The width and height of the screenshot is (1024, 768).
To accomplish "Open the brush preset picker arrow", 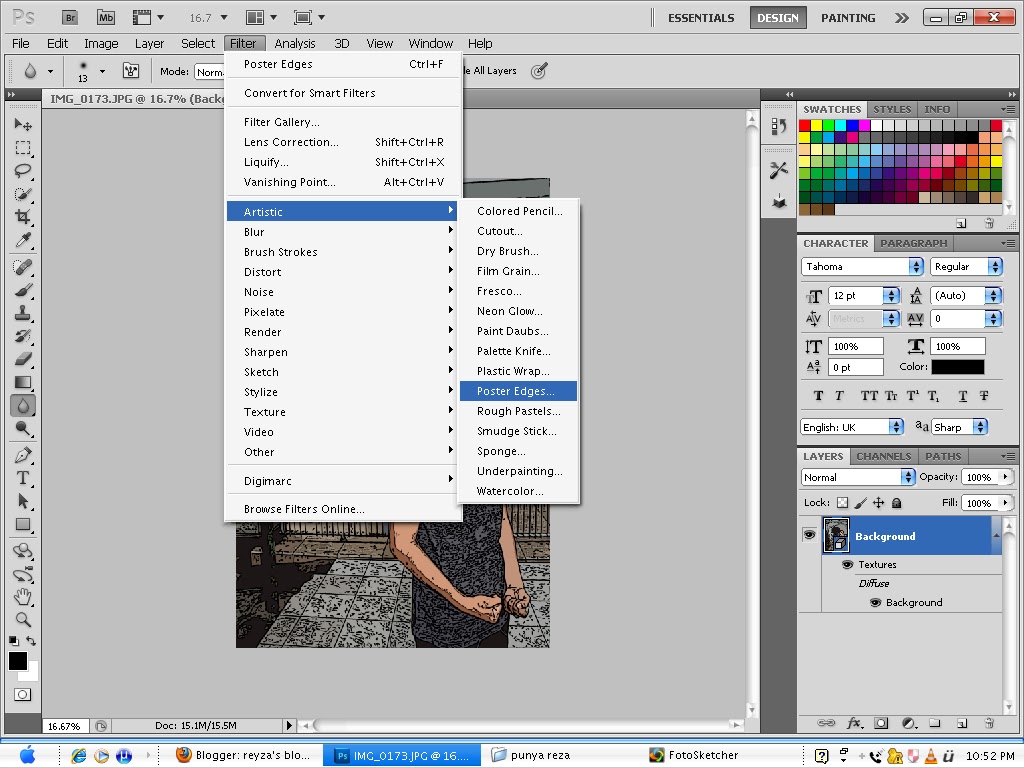I will point(102,71).
